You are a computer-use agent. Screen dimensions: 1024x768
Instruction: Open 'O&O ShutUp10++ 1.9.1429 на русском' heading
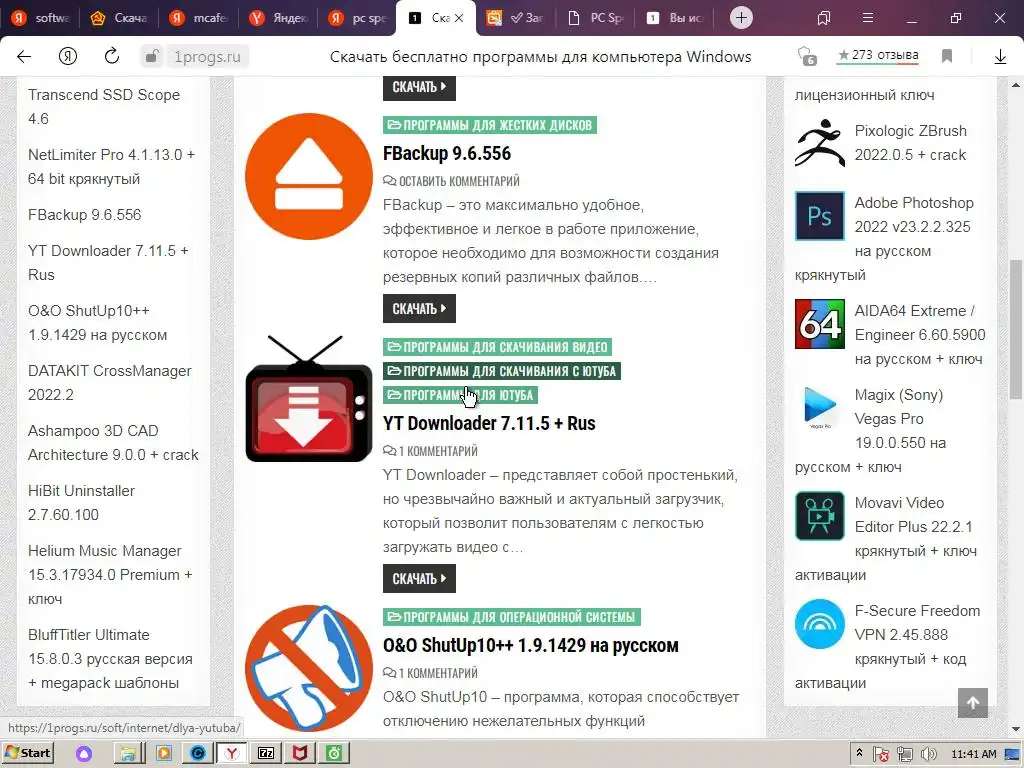(x=530, y=645)
